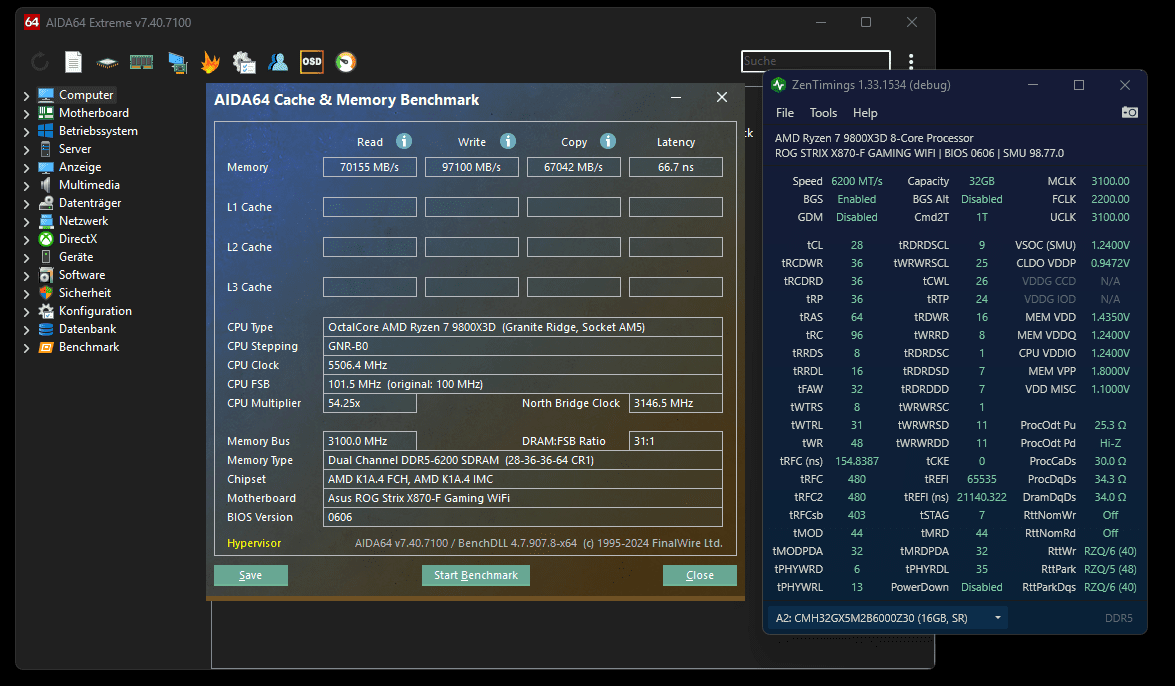Viewport: 1175px width, 686px height.
Task: Select Server in the AIDA64 tree
Action: point(75,149)
